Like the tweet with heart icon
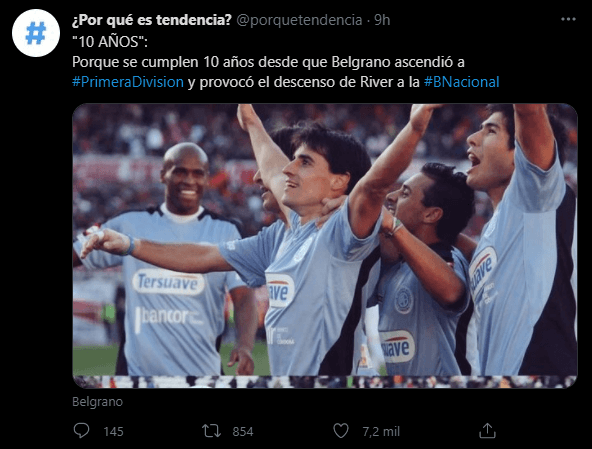The image size is (592, 449). 341,431
